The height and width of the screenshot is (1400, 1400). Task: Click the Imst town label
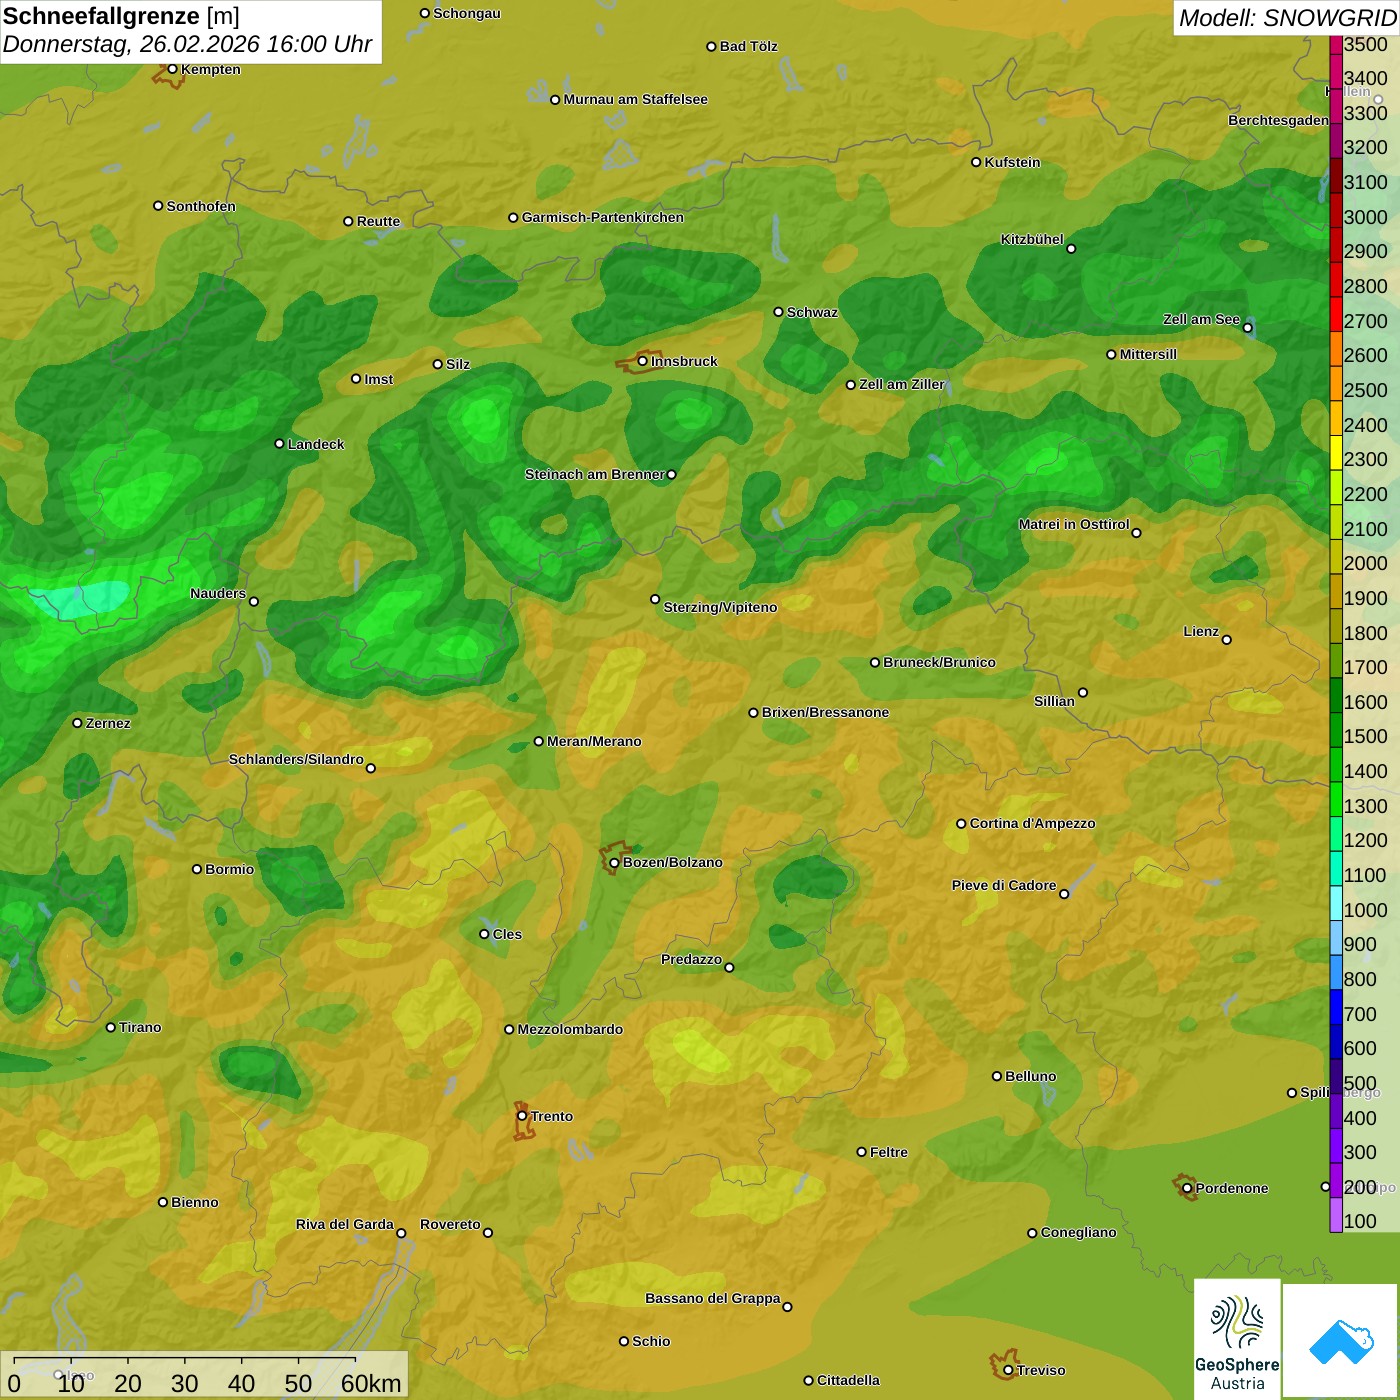(379, 379)
